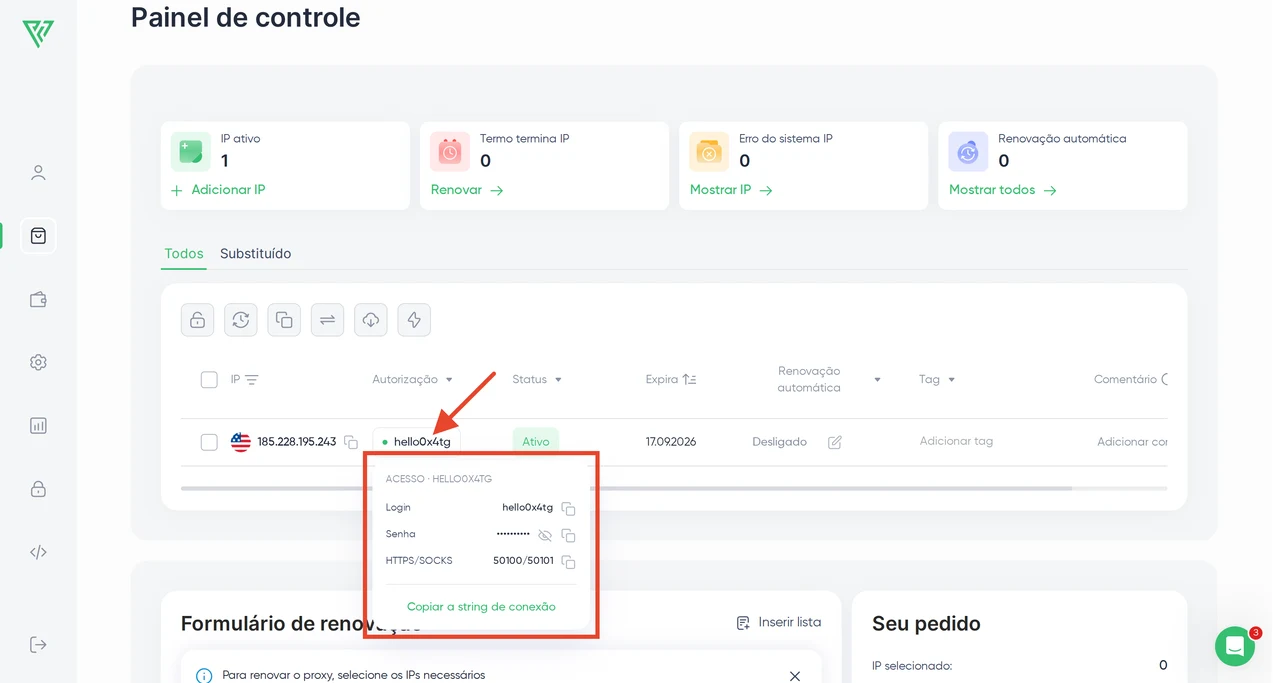Click the Termo termina IP alarm icon

pyautogui.click(x=450, y=152)
